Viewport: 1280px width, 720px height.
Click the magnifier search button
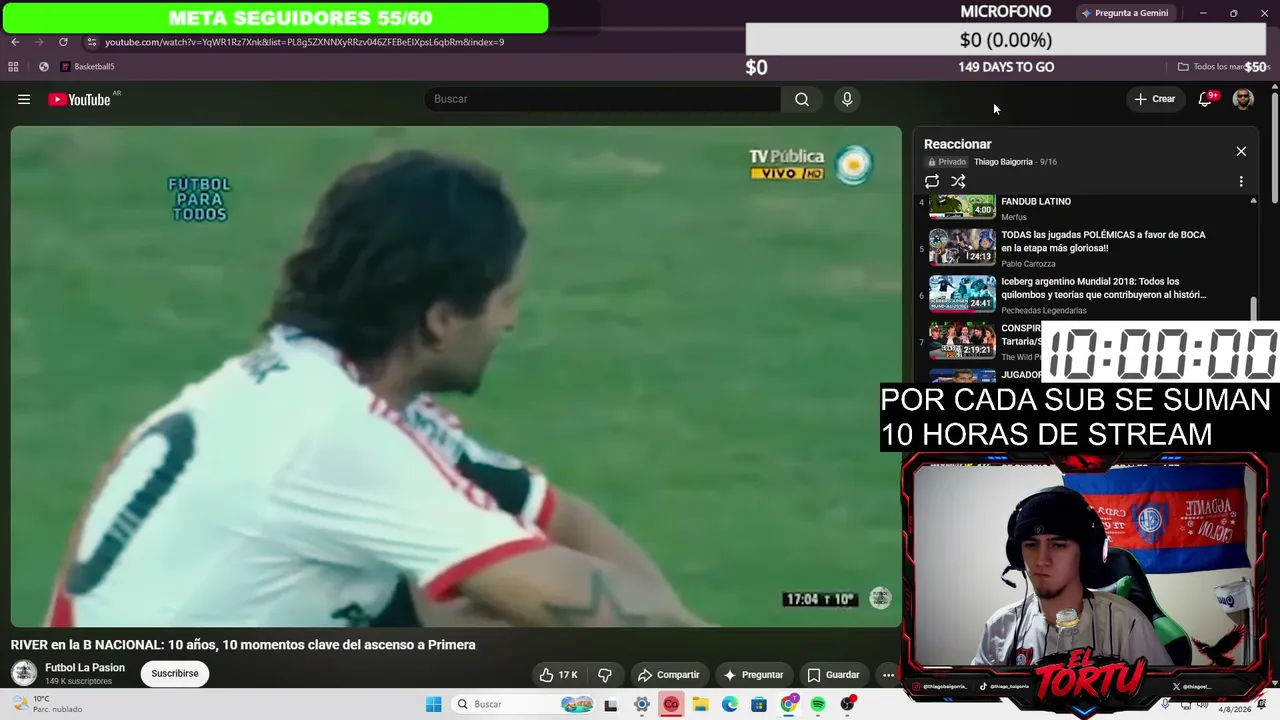click(x=802, y=99)
